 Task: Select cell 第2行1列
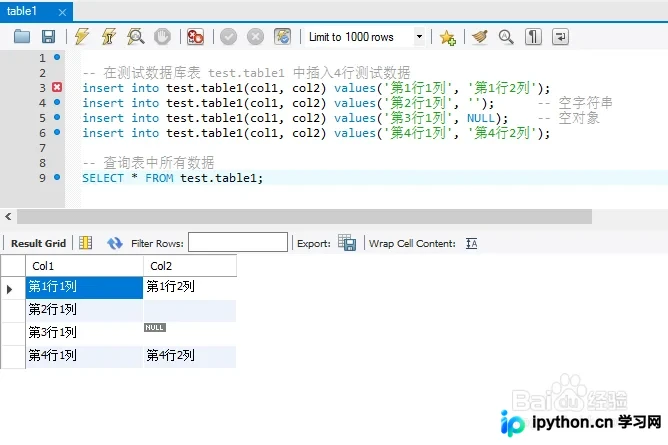(x=84, y=310)
